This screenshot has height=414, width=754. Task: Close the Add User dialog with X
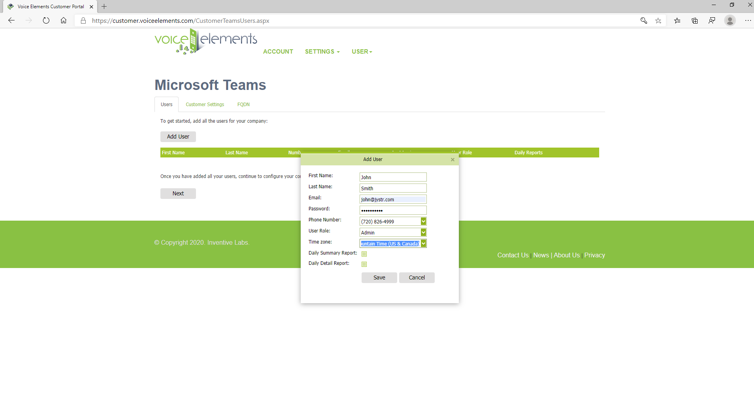point(452,160)
